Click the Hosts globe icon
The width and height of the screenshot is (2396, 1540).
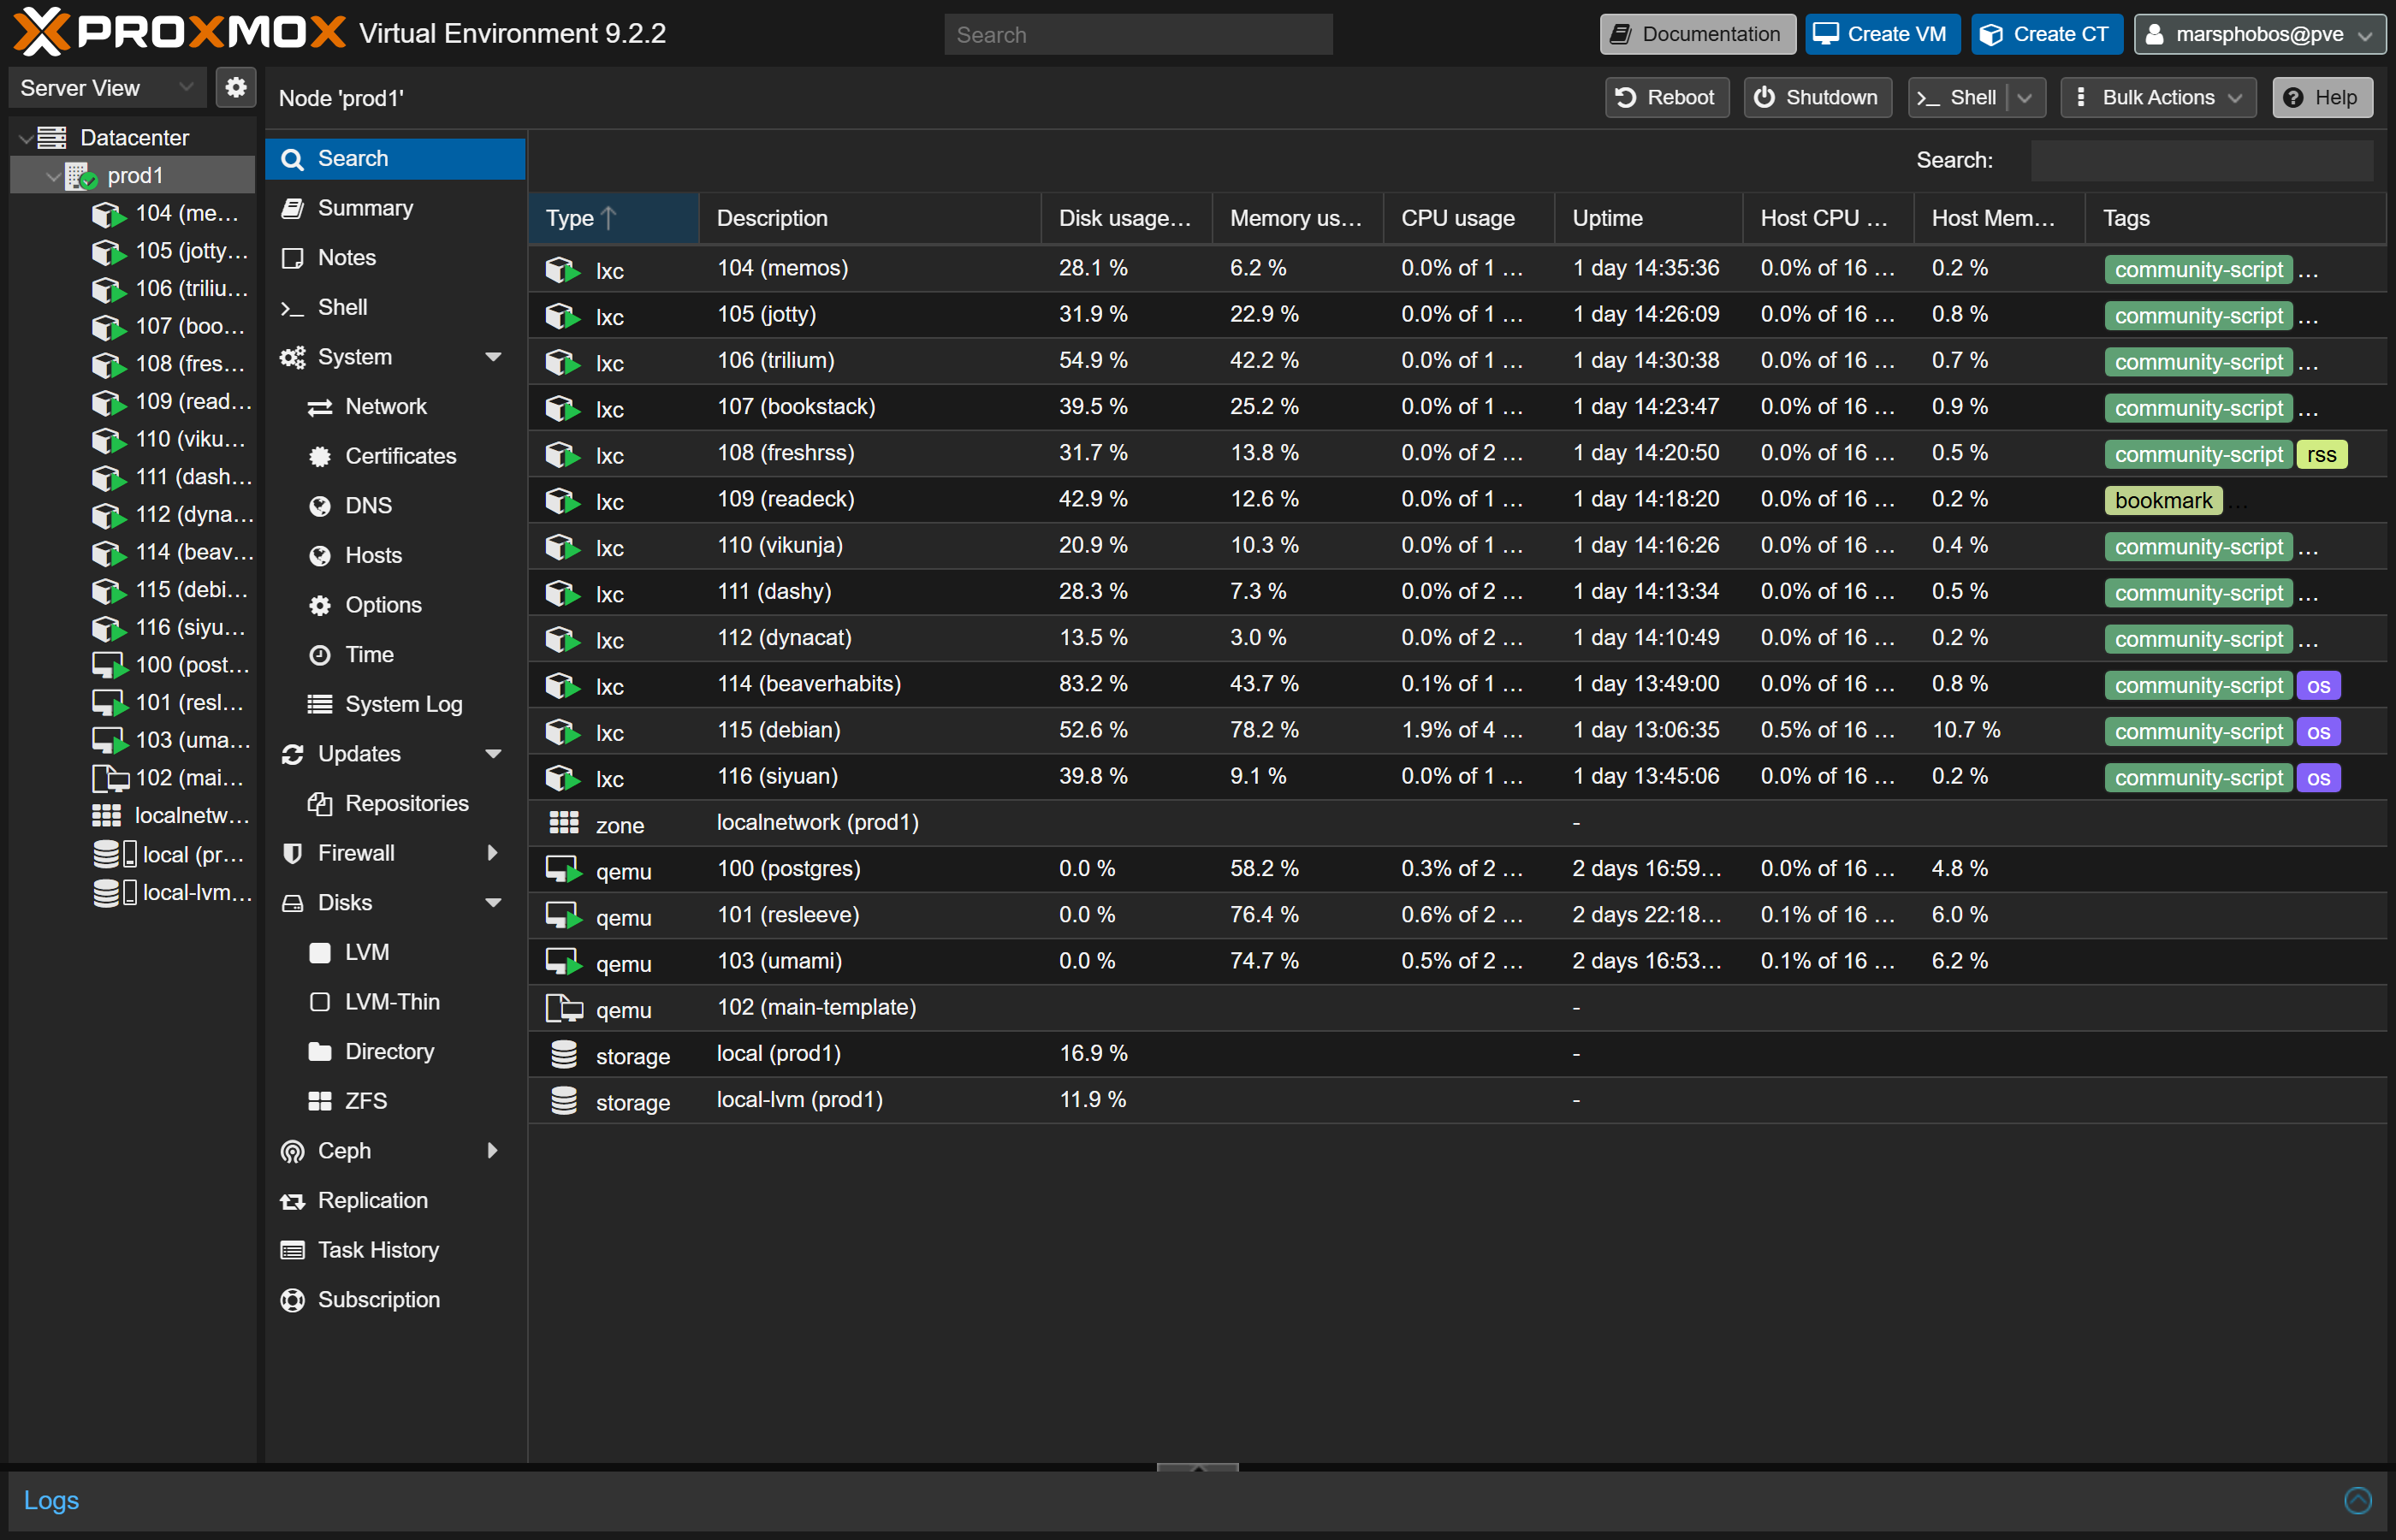pos(320,556)
